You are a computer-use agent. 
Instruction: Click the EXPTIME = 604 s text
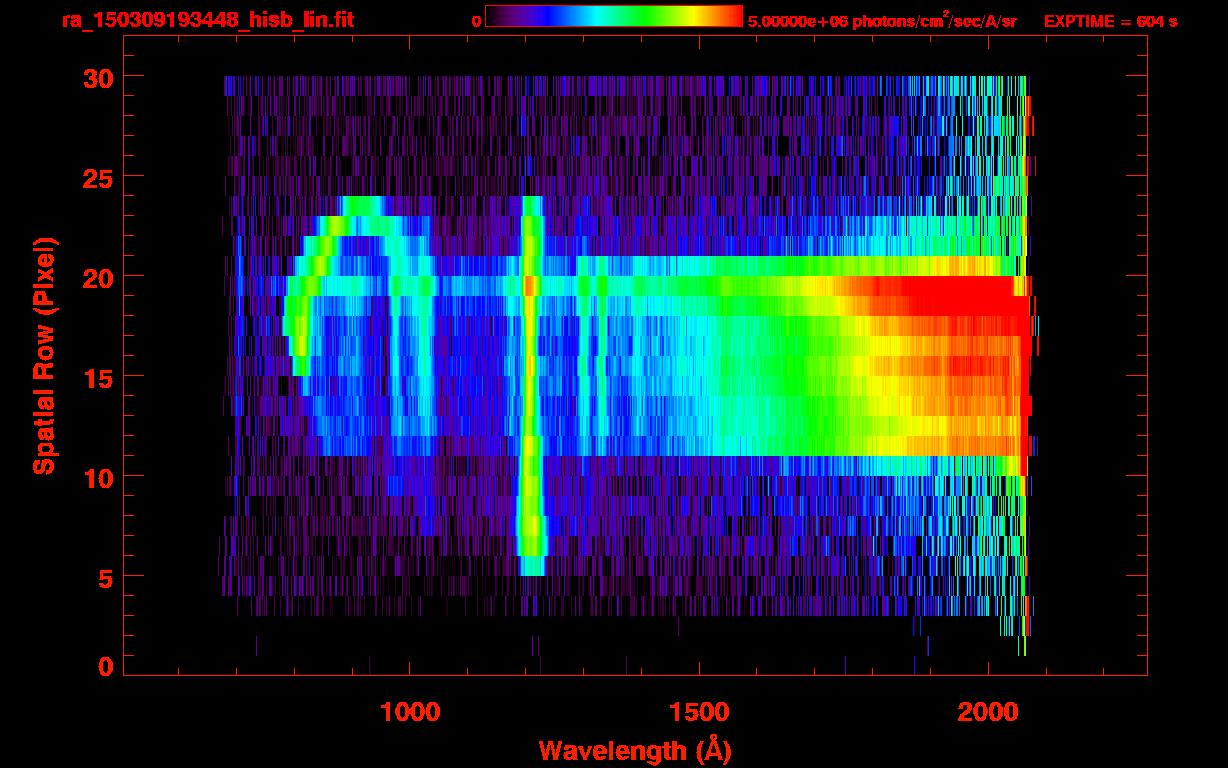[x=1110, y=21]
